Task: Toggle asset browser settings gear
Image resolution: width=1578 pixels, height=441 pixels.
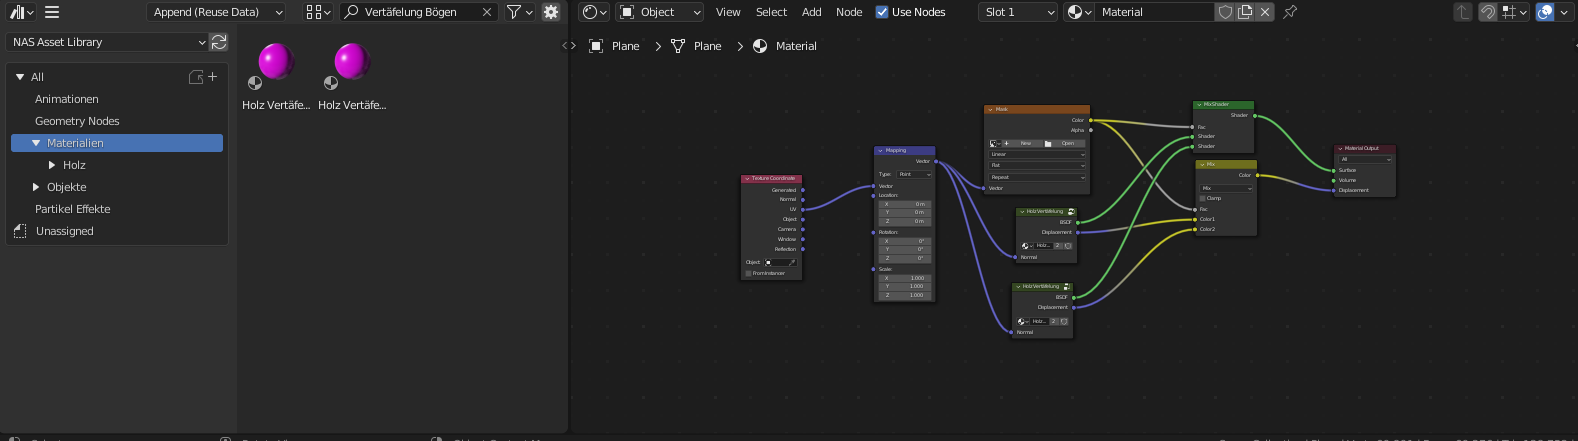Action: [551, 12]
